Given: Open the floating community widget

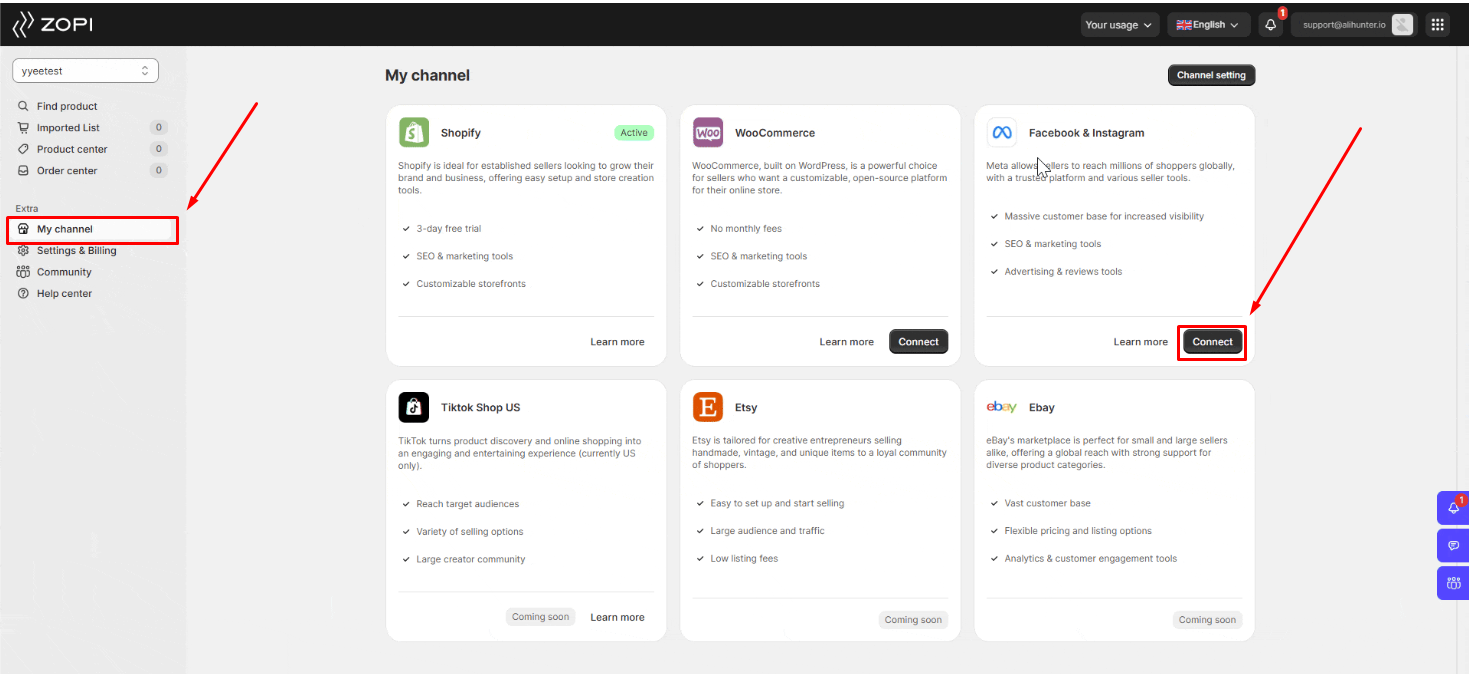Looking at the screenshot, I should click(x=1453, y=583).
